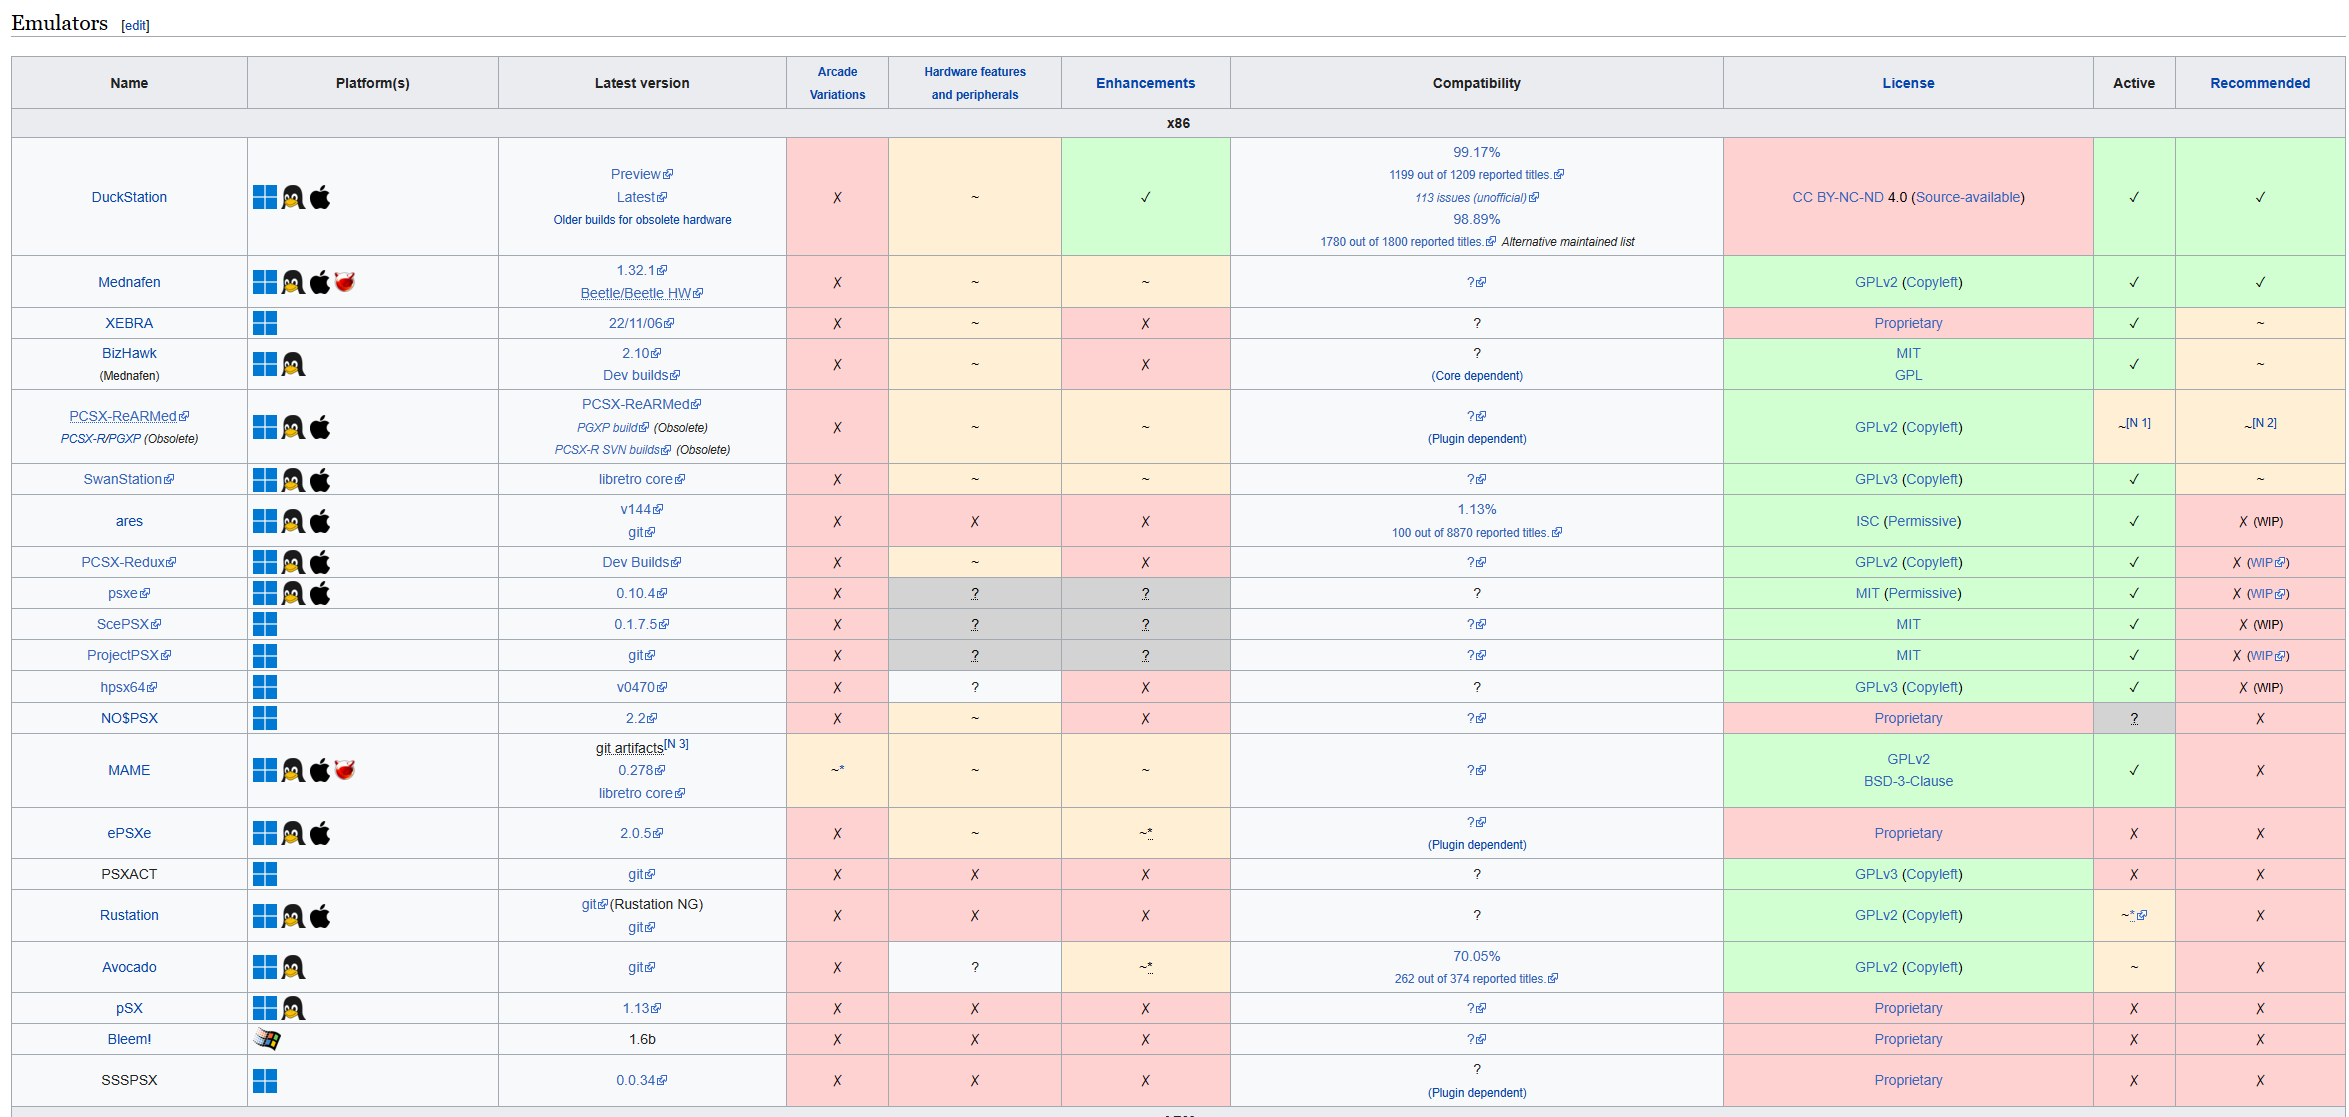Open the N 2 footnote in Recommended column

[2264, 423]
